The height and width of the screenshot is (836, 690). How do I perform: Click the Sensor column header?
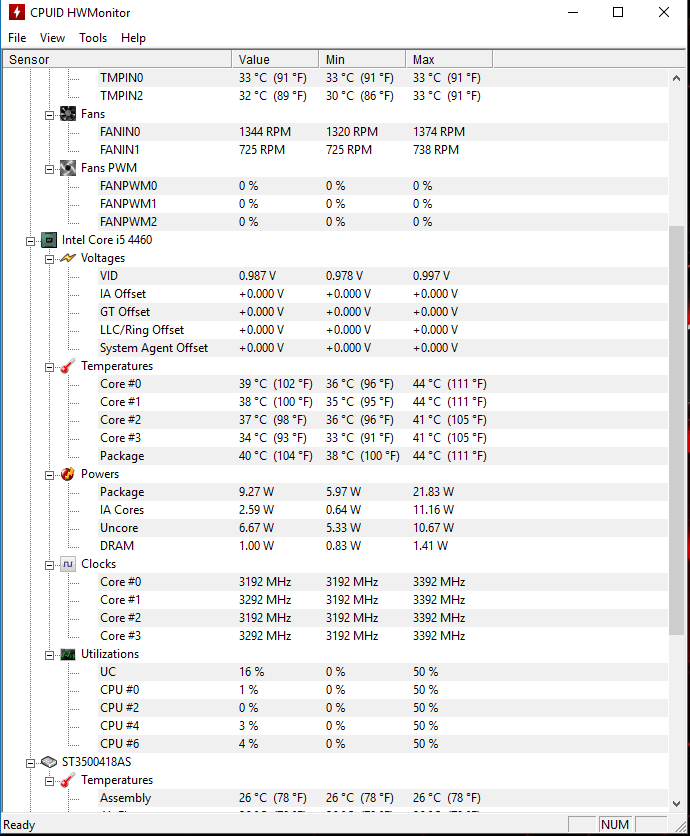117,59
